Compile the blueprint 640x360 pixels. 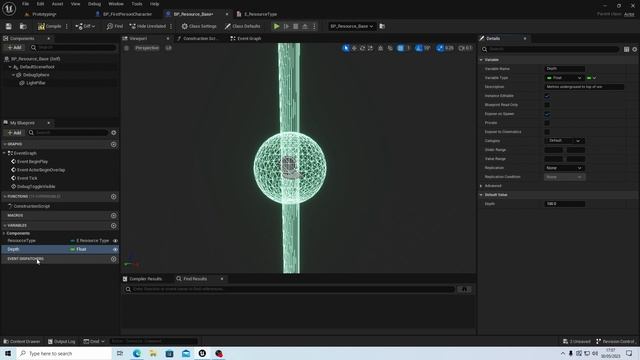pos(49,26)
